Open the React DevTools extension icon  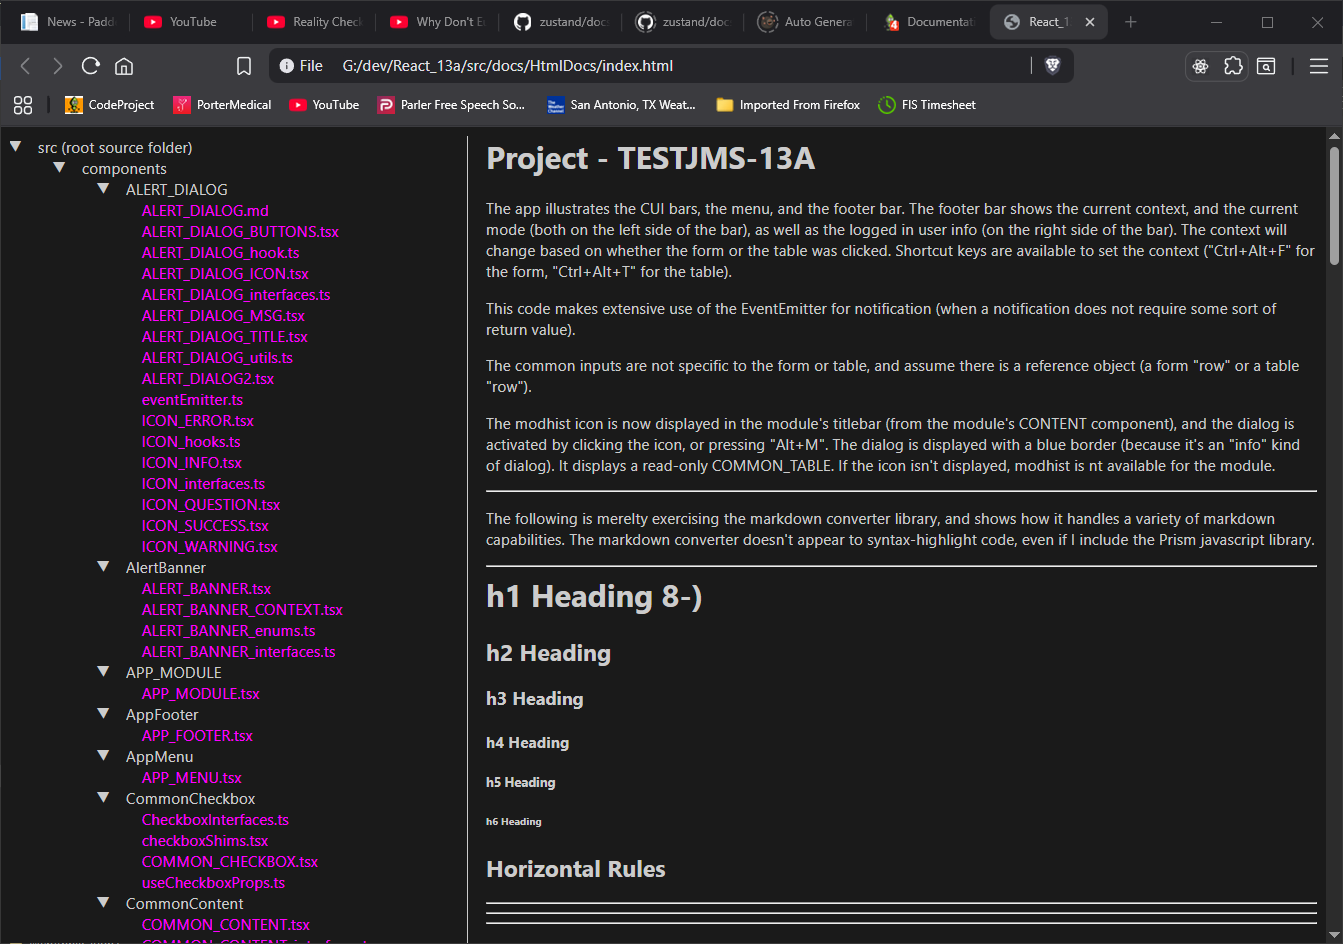pyautogui.click(x=1201, y=66)
